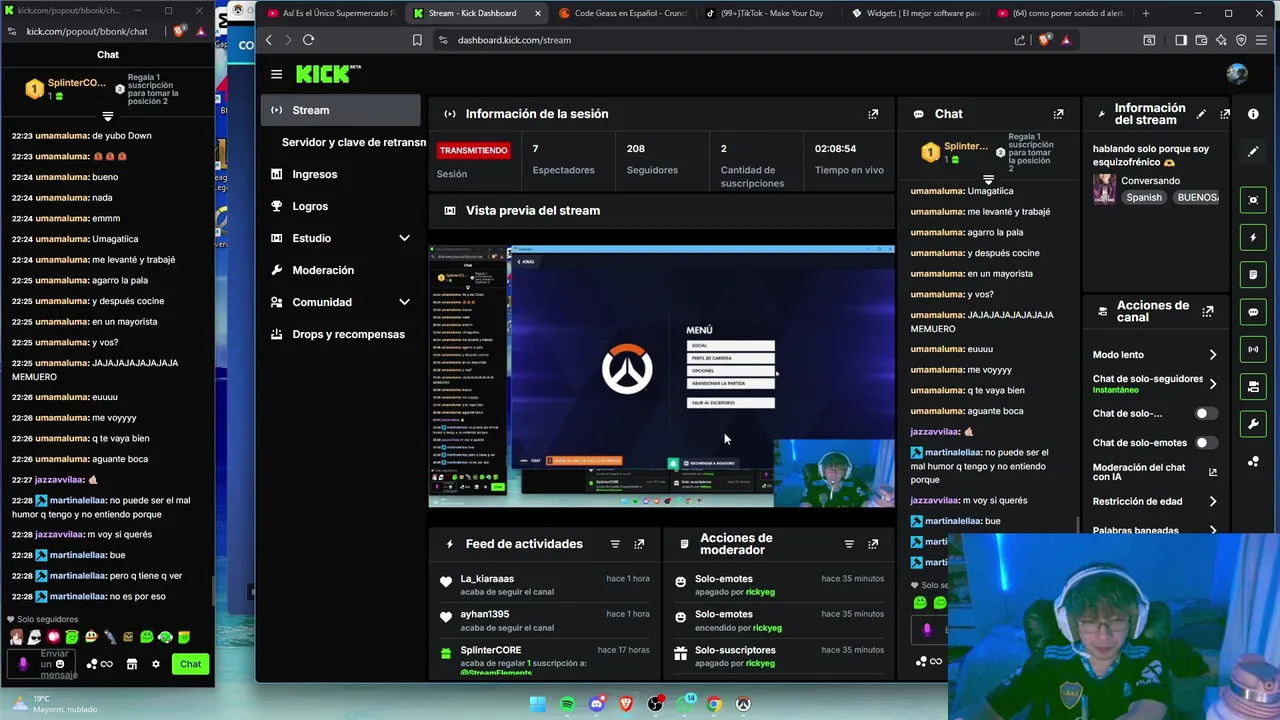Screen dimensions: 1280x720
Task: Open Overwatch from the taskbar
Action: point(743,704)
